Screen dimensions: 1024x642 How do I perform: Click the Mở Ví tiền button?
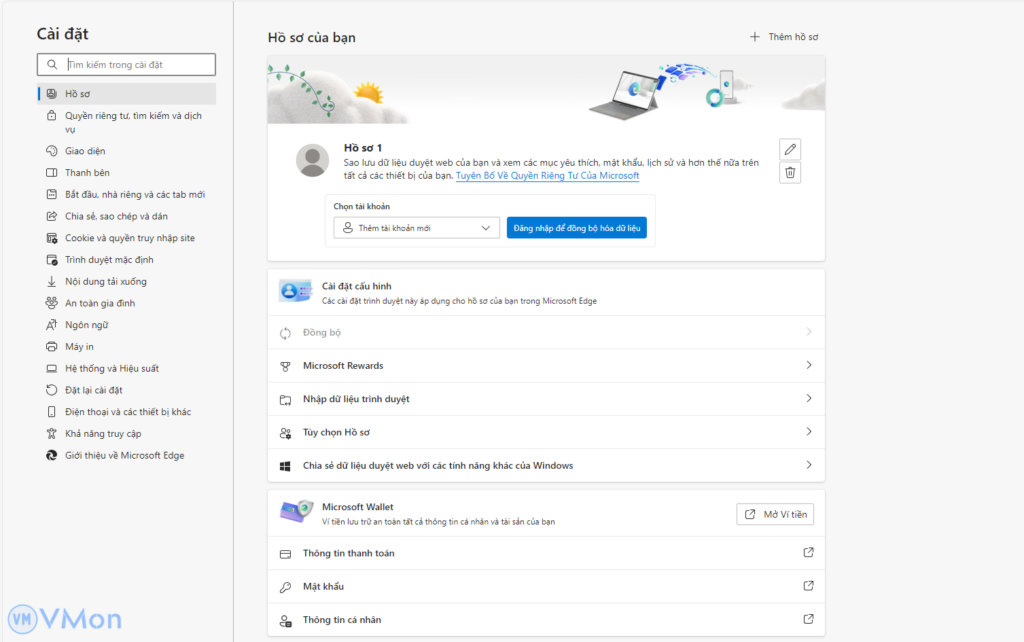[775, 514]
